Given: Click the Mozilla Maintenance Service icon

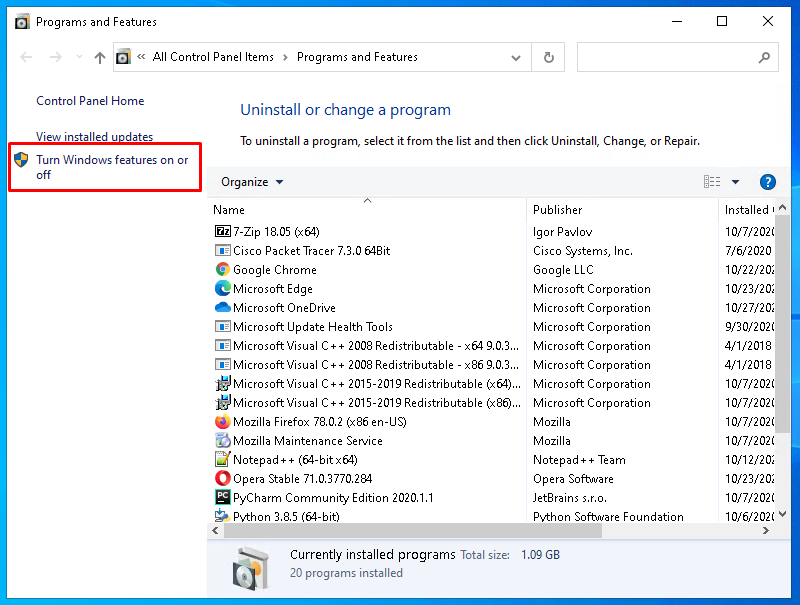Looking at the screenshot, I should point(222,440).
